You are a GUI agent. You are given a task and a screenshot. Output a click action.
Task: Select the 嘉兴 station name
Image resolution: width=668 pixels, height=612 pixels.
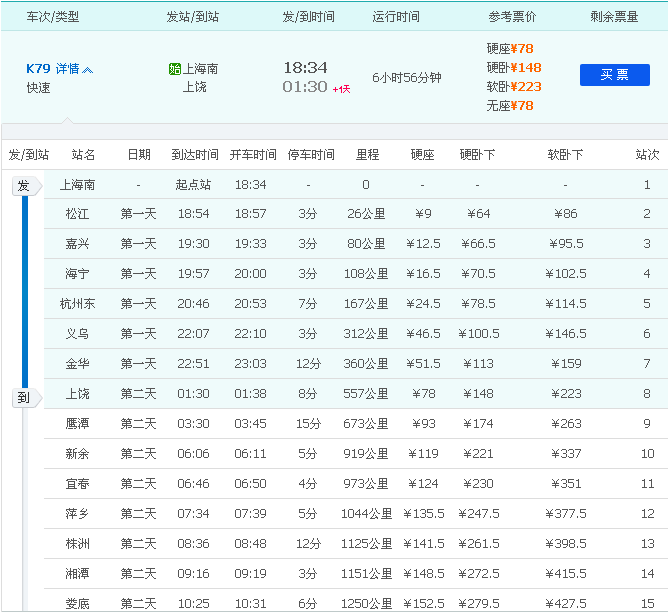click(x=77, y=244)
